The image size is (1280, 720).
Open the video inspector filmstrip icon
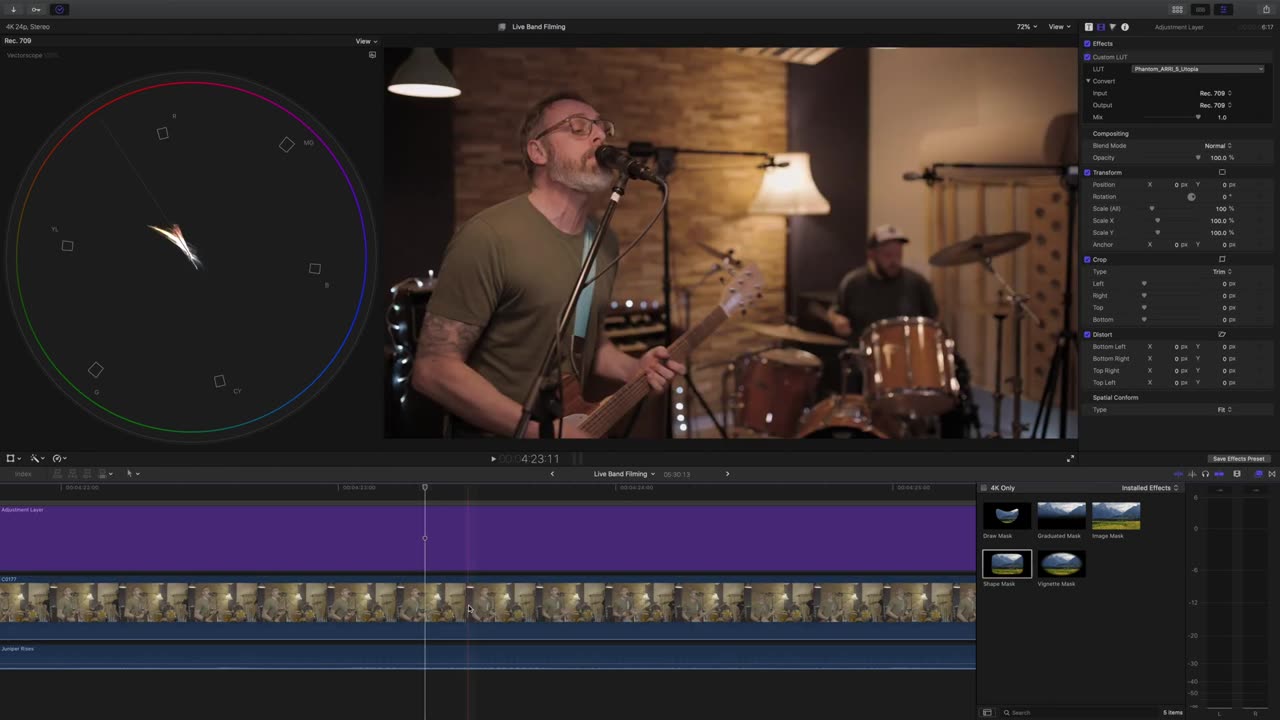[1101, 27]
